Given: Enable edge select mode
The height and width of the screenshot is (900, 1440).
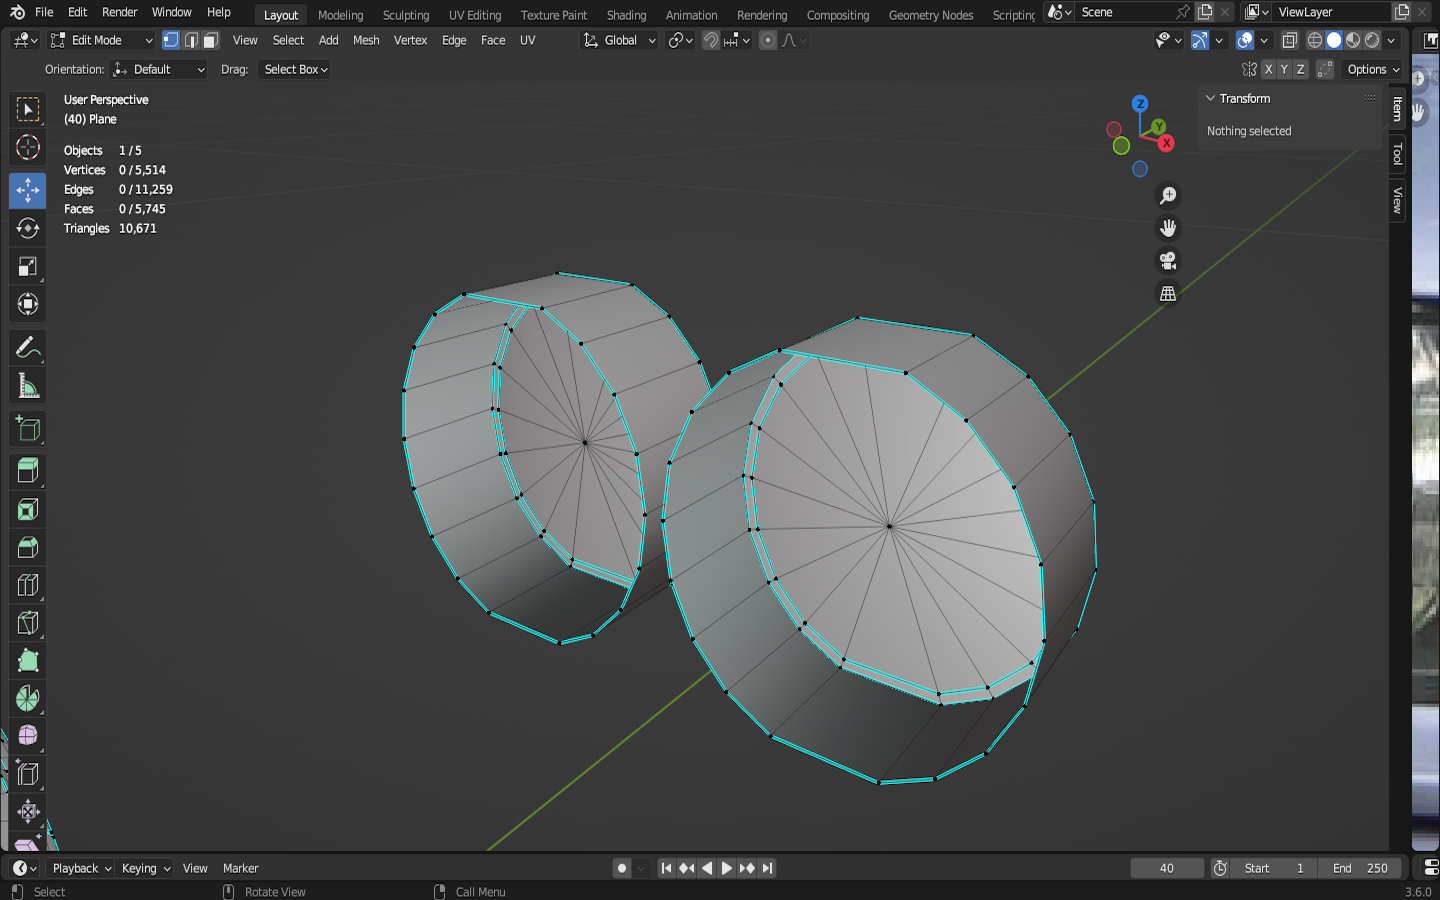Looking at the screenshot, I should (191, 40).
